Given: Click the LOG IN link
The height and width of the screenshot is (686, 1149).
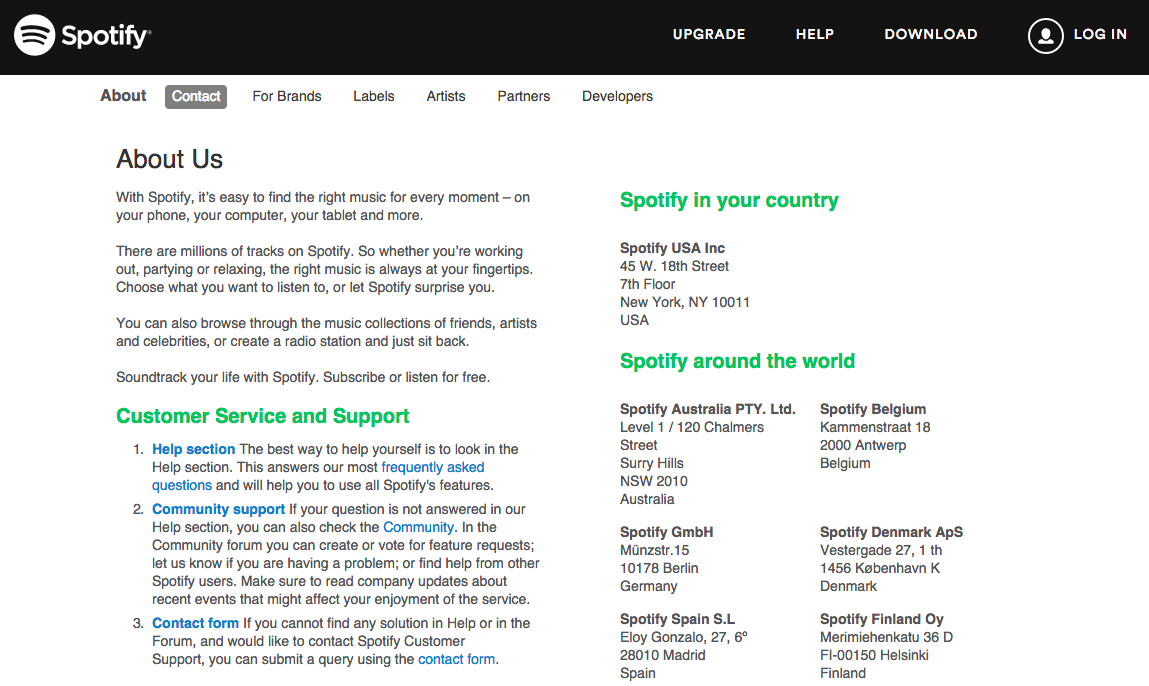Looking at the screenshot, I should 1100,34.
